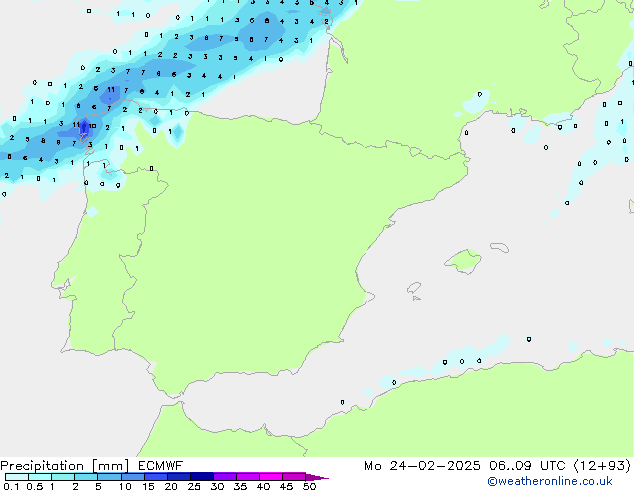The width and height of the screenshot is (634, 490).
Task: Select the '06..09 UTC' time text
Action: click(x=527, y=466)
